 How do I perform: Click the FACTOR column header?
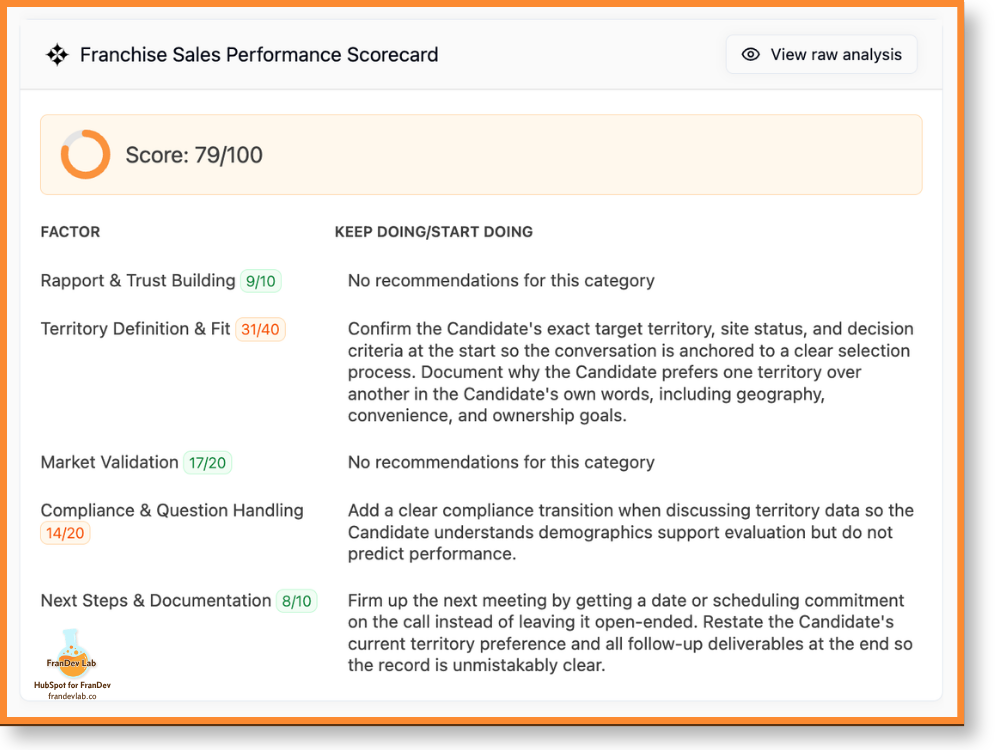[x=70, y=232]
